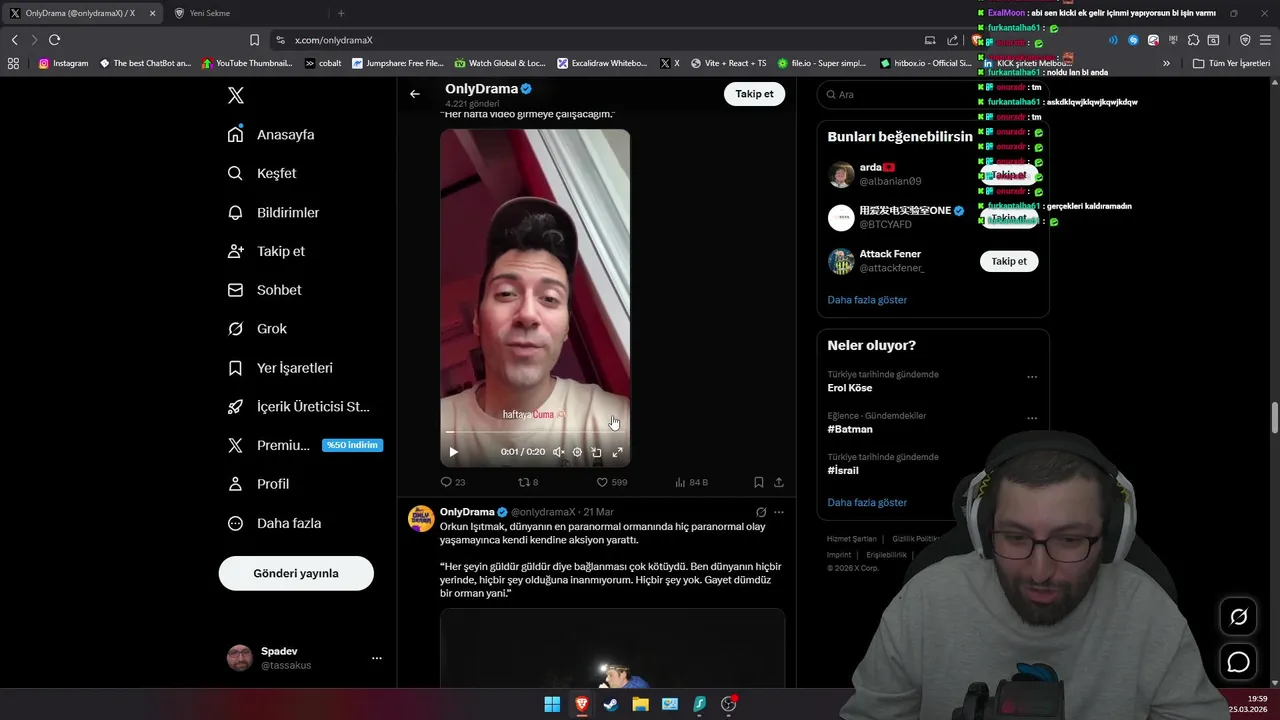The width and height of the screenshot is (1280, 720).
Task: Open Excalidraw Whiteboard bookmark
Action: [603, 63]
